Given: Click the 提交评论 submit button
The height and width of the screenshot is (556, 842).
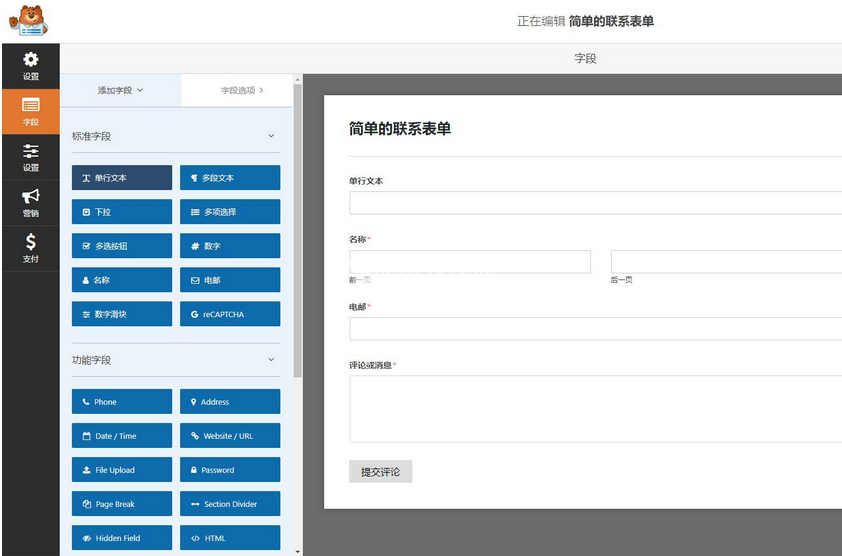Looking at the screenshot, I should pyautogui.click(x=380, y=472).
